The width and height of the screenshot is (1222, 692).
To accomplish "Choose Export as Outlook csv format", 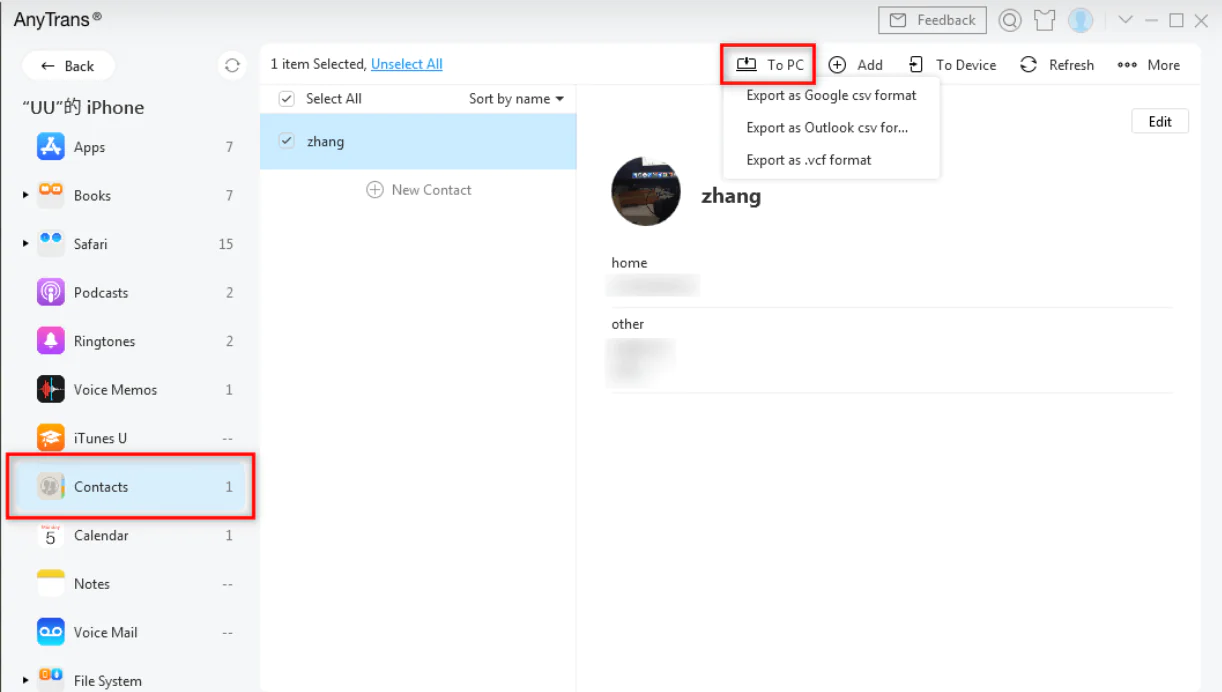I will 827,127.
